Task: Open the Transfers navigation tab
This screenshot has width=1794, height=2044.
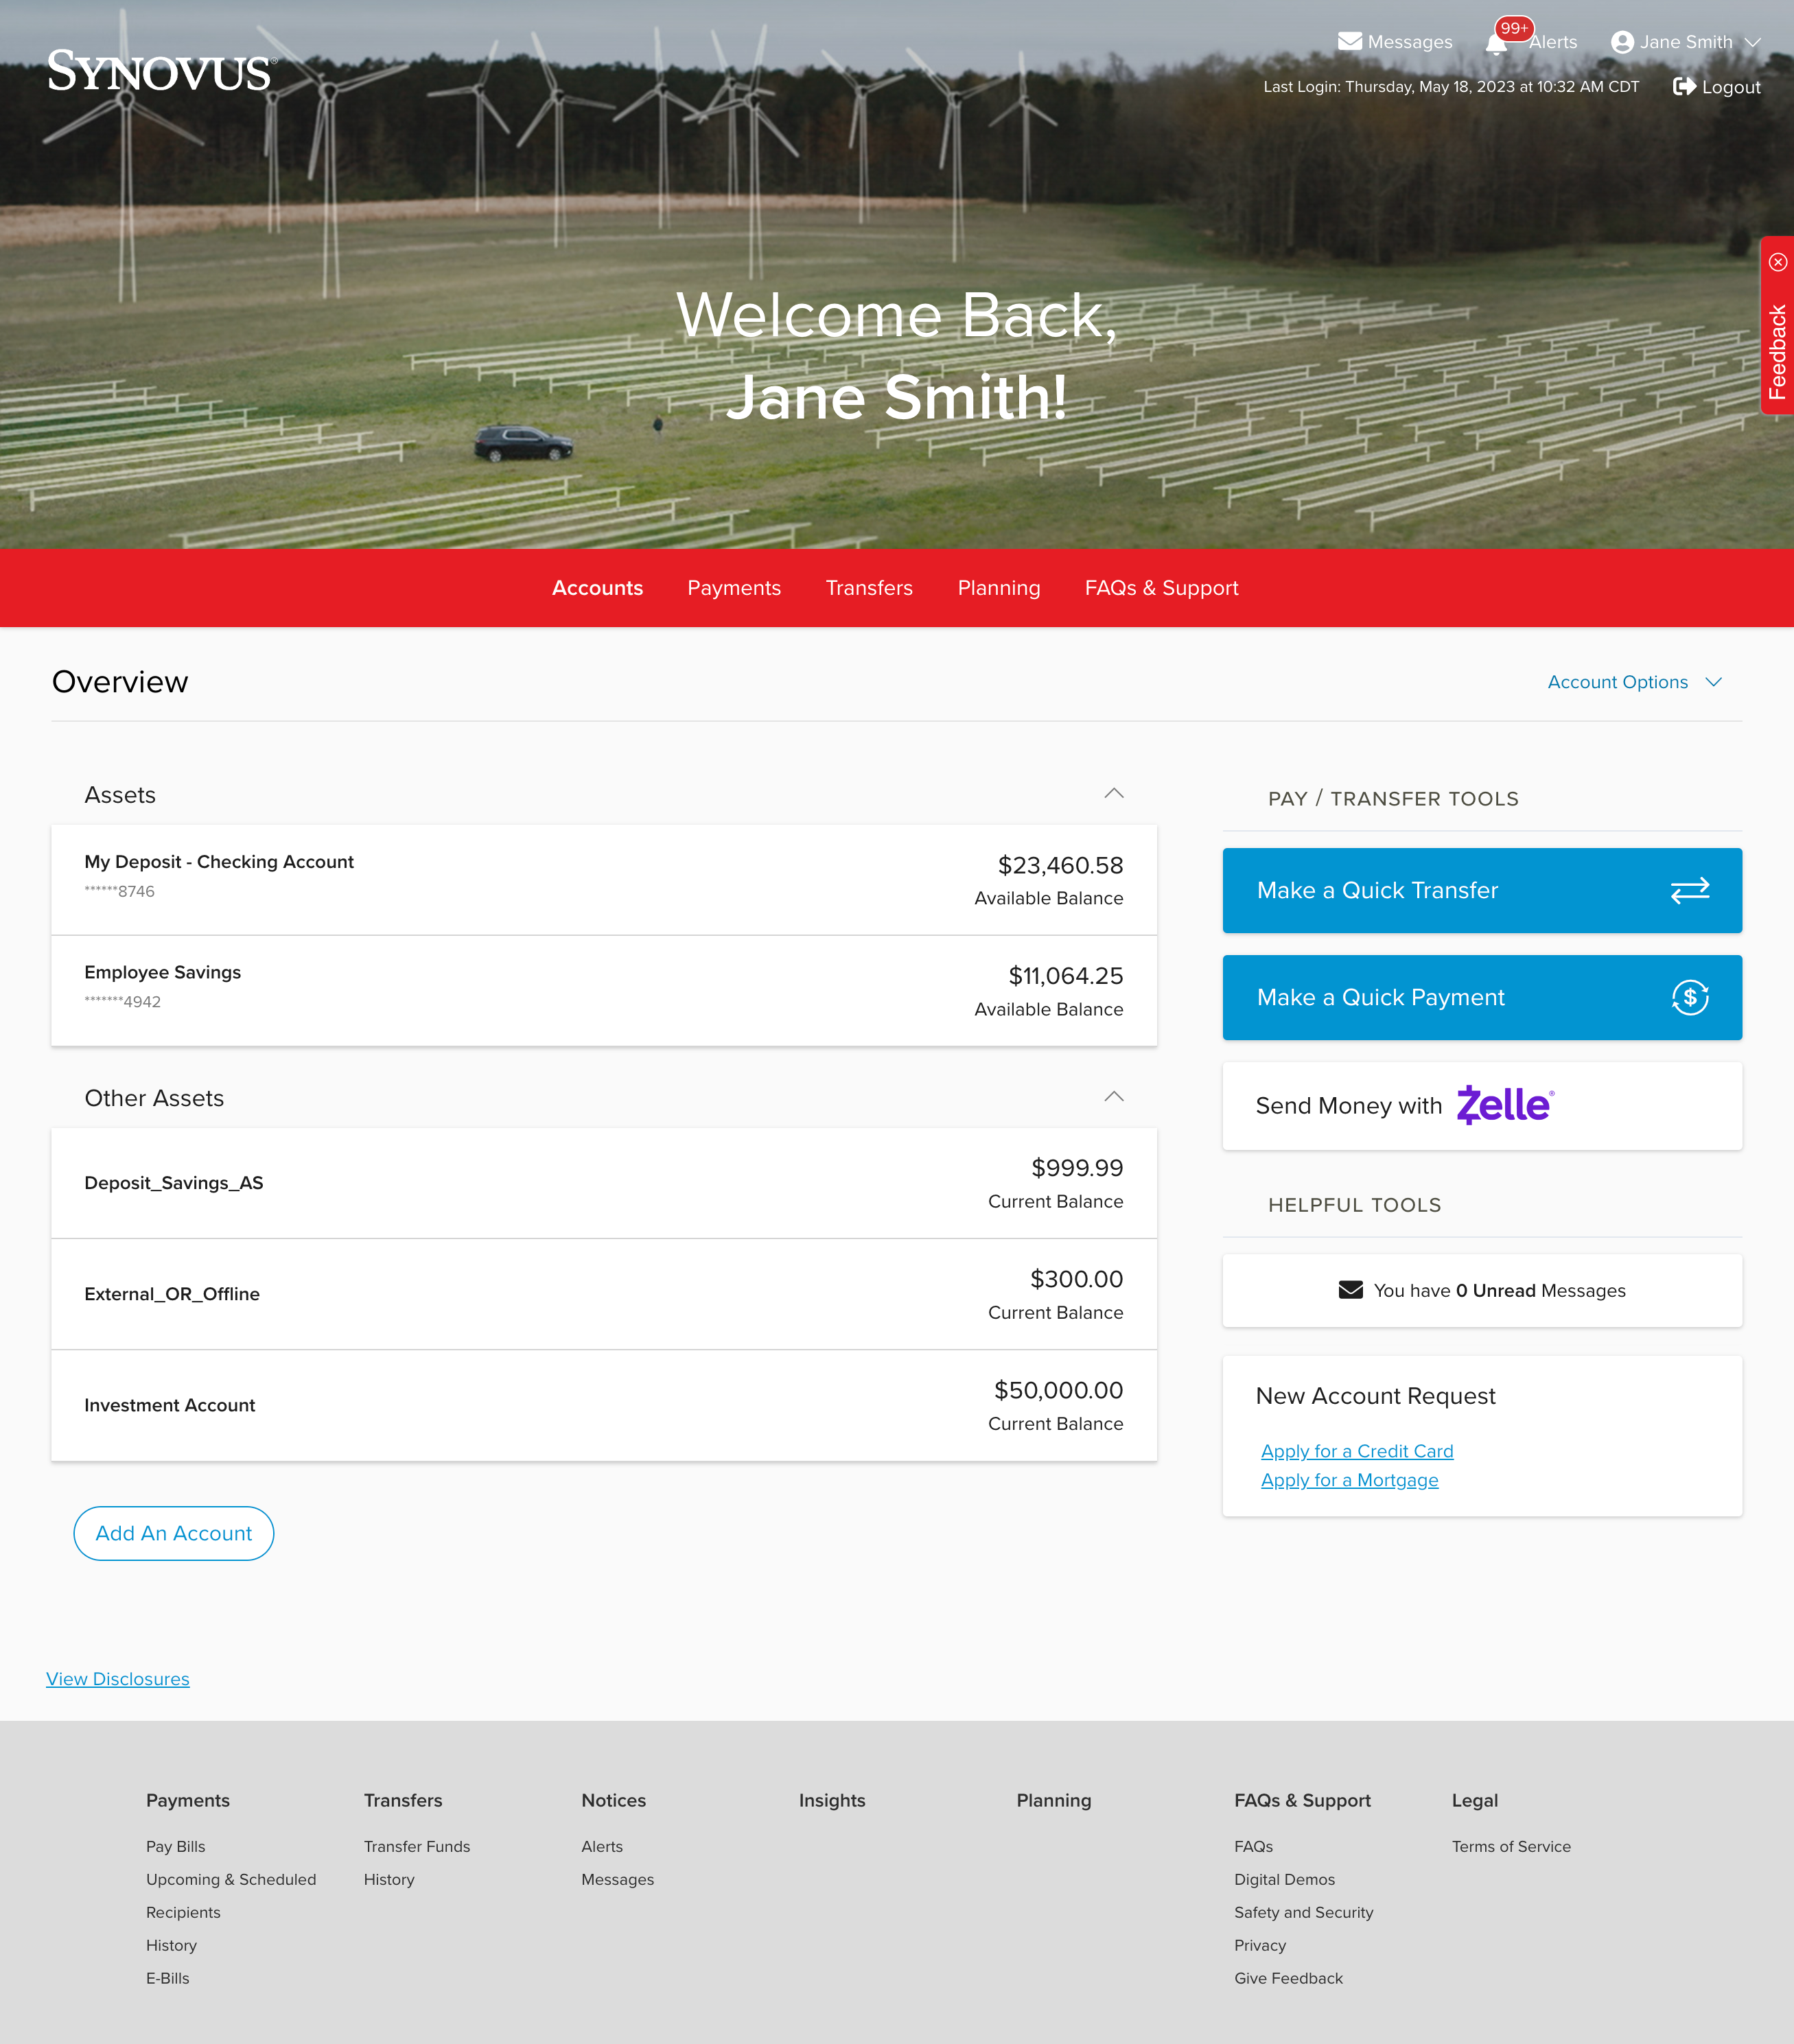Action: pyautogui.click(x=868, y=588)
